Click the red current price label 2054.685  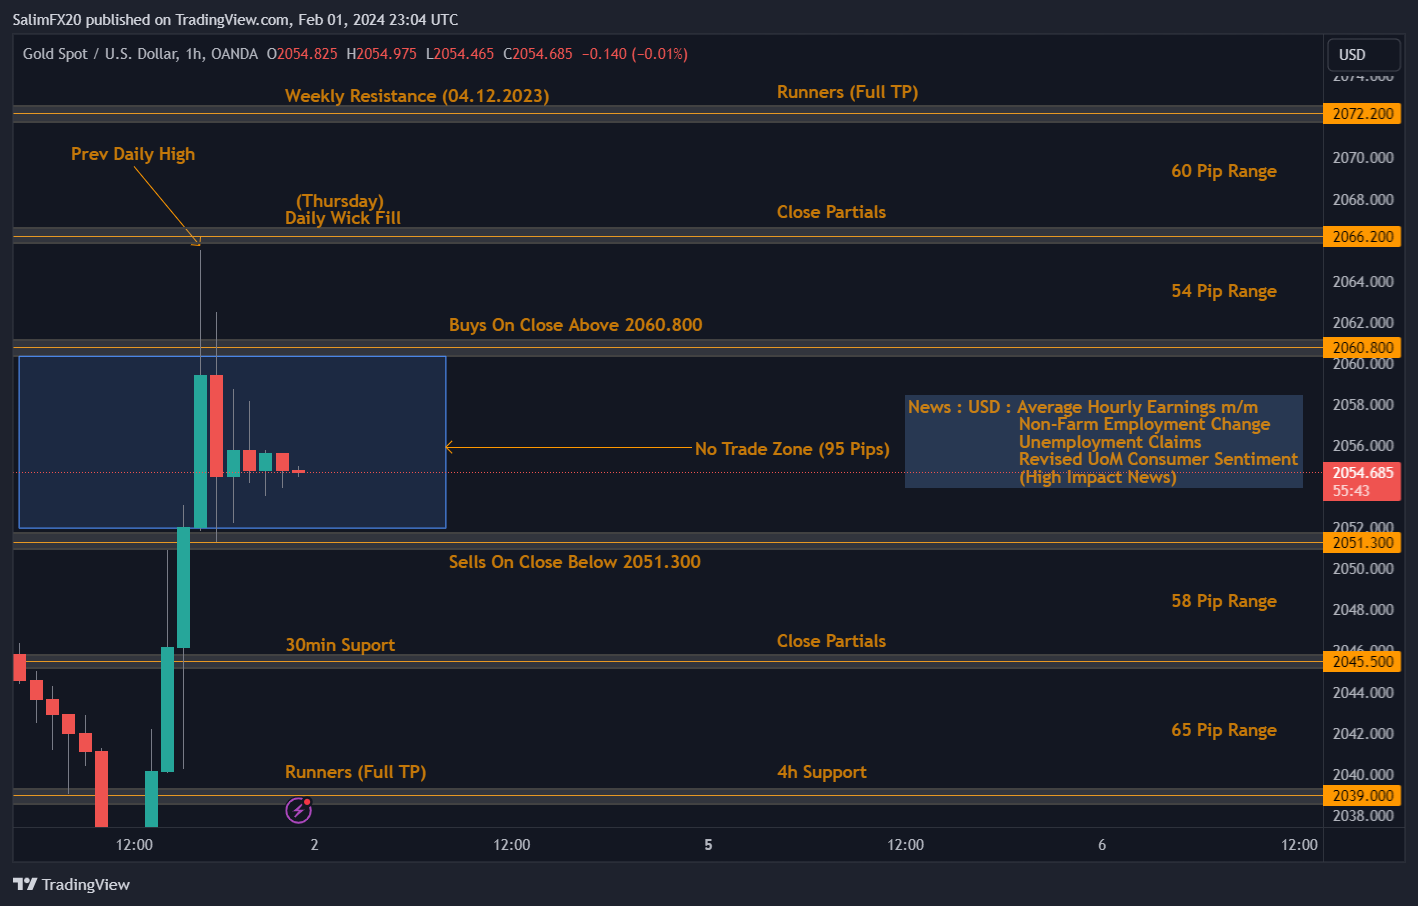pos(1362,473)
